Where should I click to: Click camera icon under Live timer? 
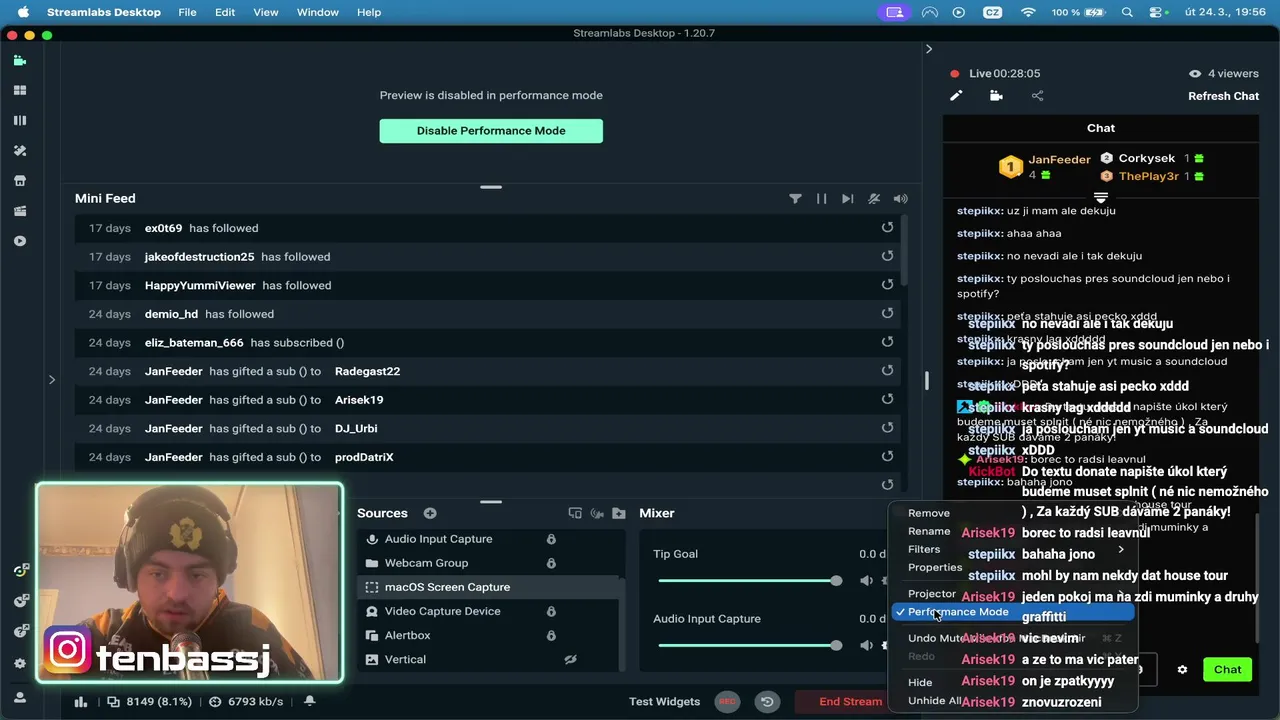(x=996, y=96)
